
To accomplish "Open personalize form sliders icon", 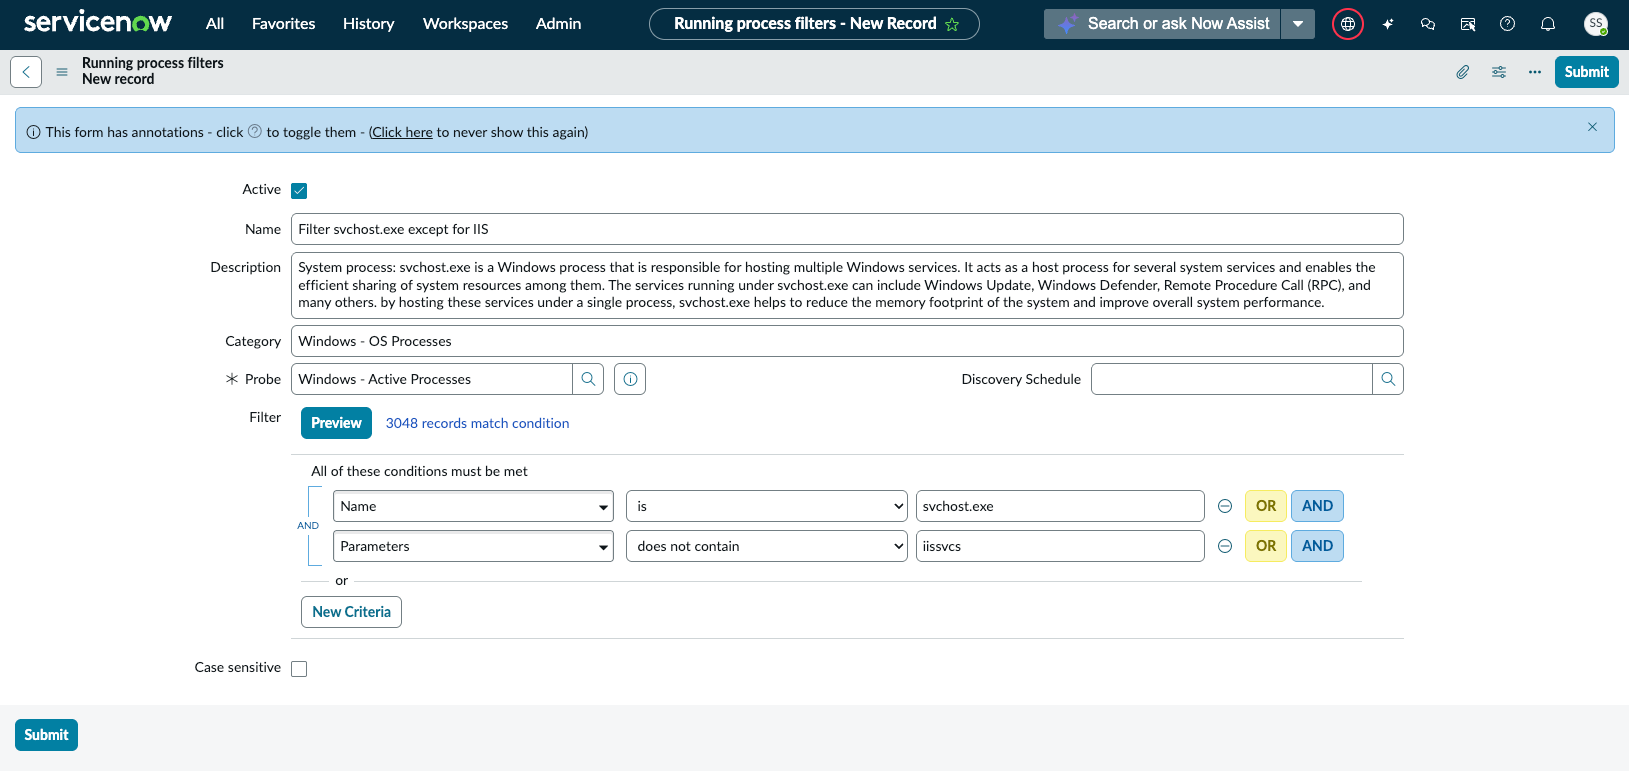I will pyautogui.click(x=1499, y=72).
